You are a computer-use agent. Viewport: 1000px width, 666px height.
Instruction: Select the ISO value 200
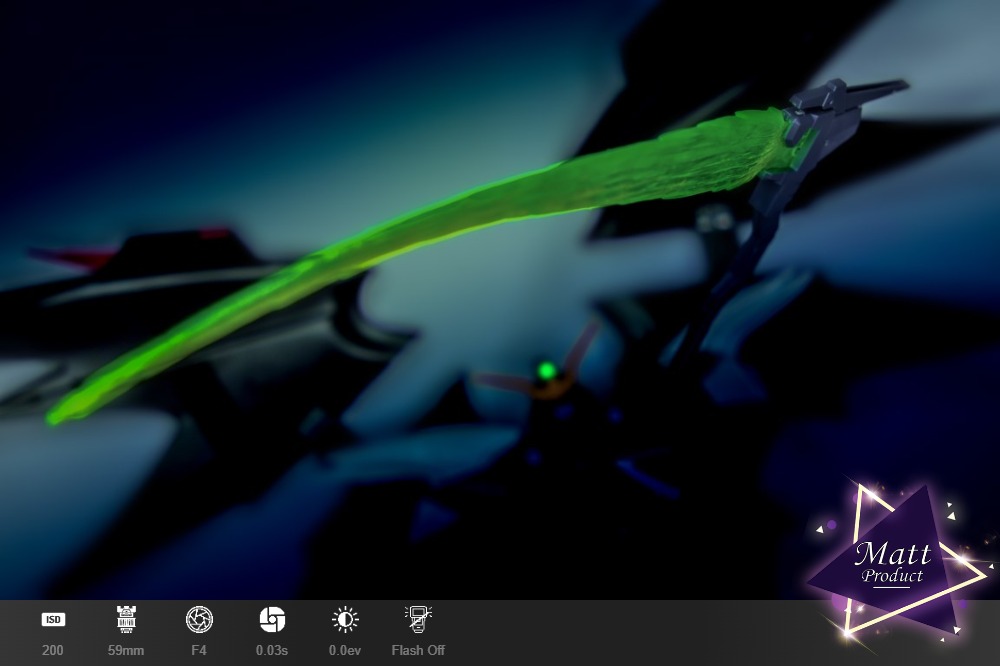(53, 651)
